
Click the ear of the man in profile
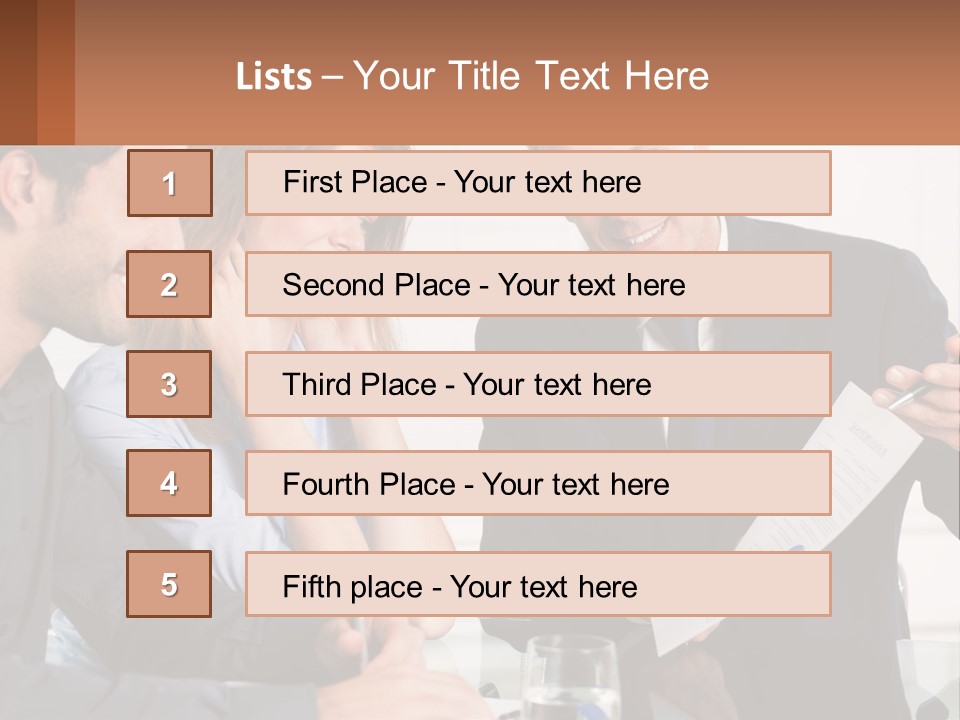(18, 182)
